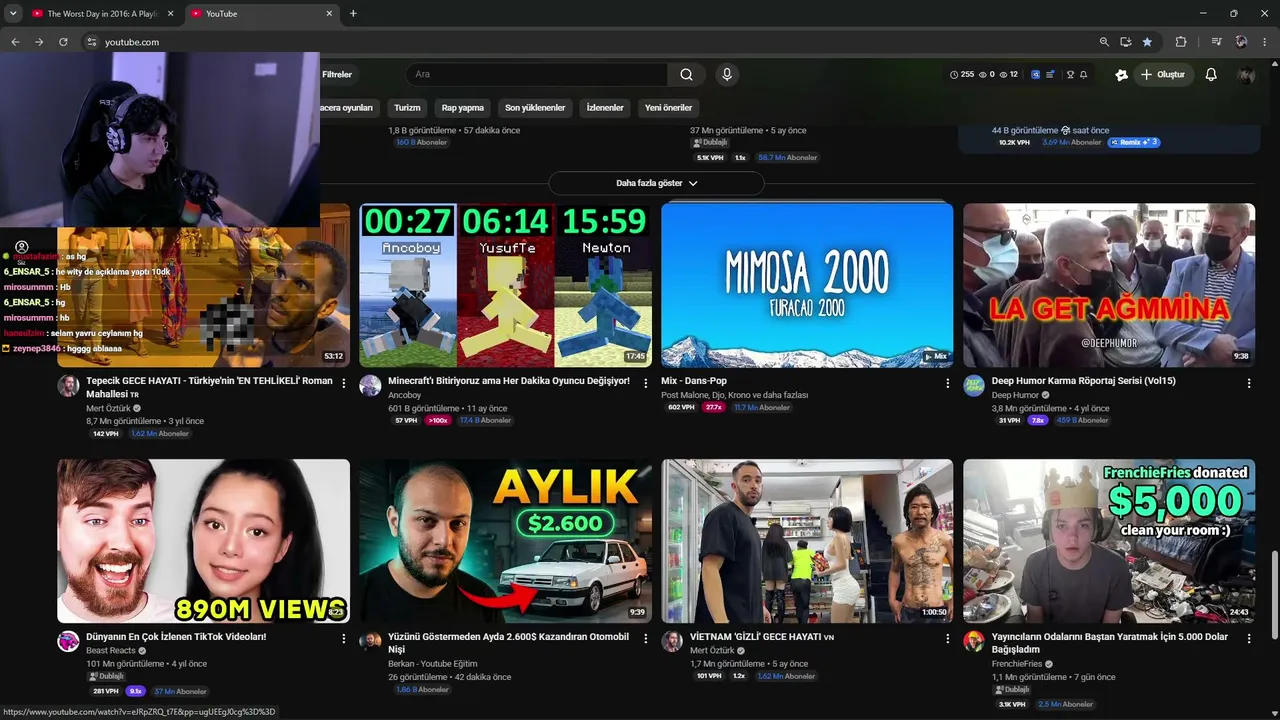Open the Filtreler button
Viewport: 1280px width, 720px height.
[x=337, y=75]
